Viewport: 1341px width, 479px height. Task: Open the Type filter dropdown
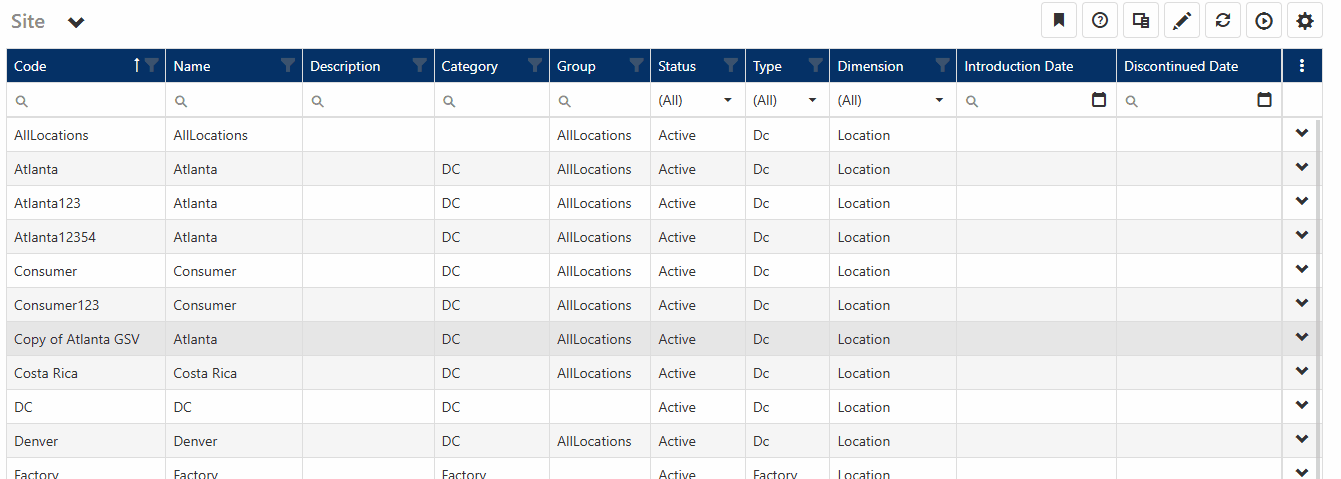point(812,101)
